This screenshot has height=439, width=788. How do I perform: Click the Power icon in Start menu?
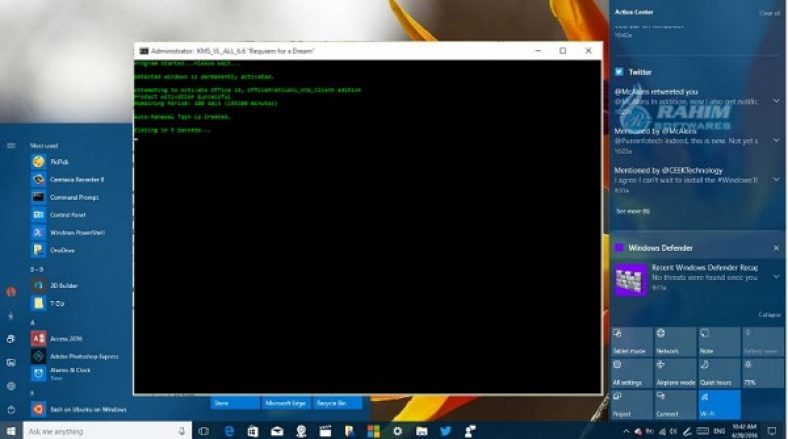11,409
